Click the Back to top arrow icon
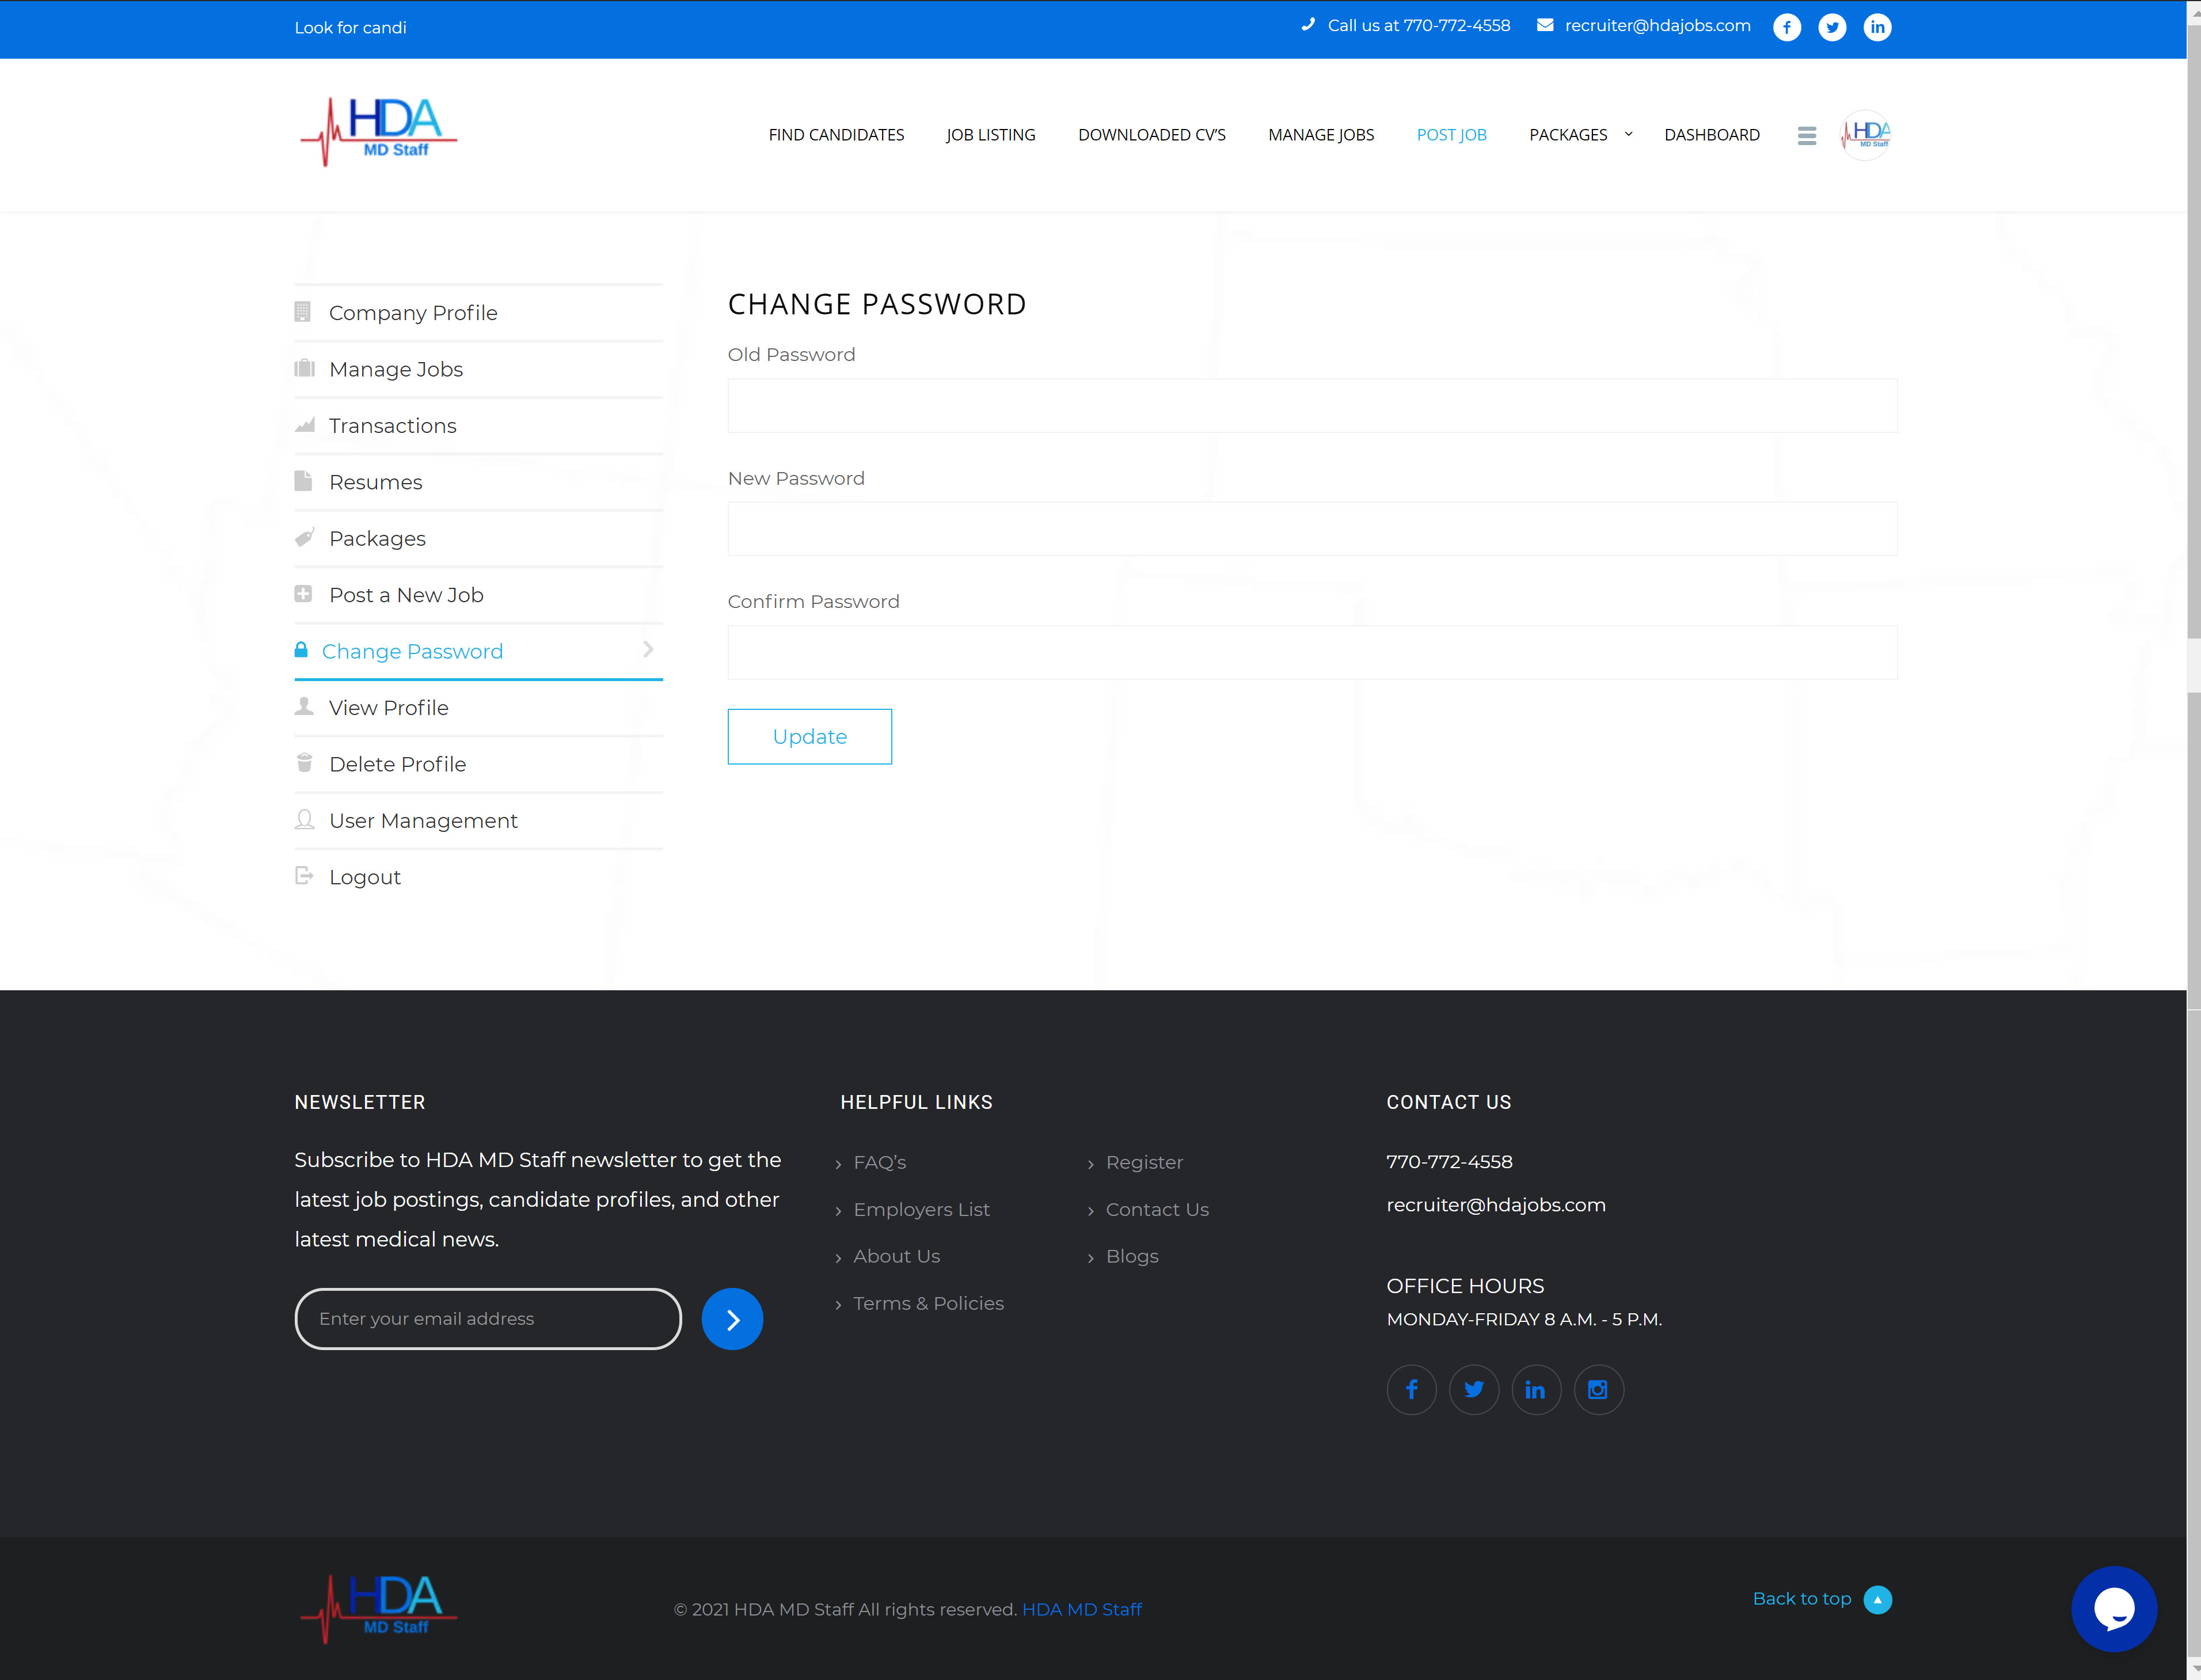 point(1877,1599)
